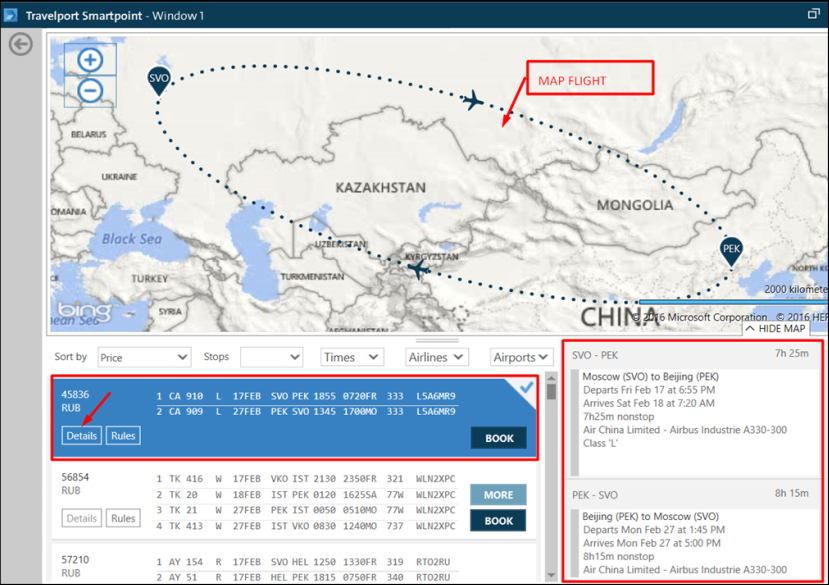Select flight segment TK 413 IST VKO
Screen dimensions: 829x585
coord(306,526)
